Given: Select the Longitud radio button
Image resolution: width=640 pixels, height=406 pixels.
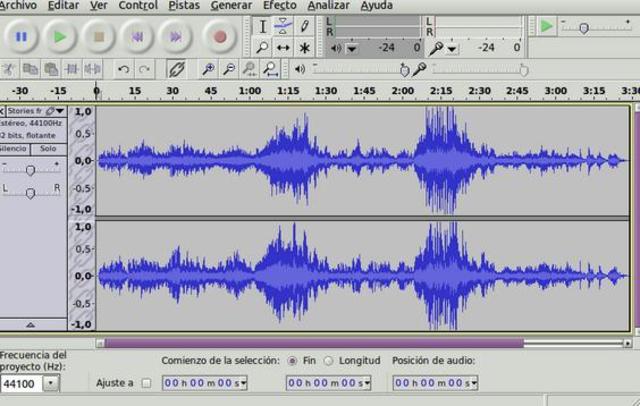Looking at the screenshot, I should tap(329, 361).
